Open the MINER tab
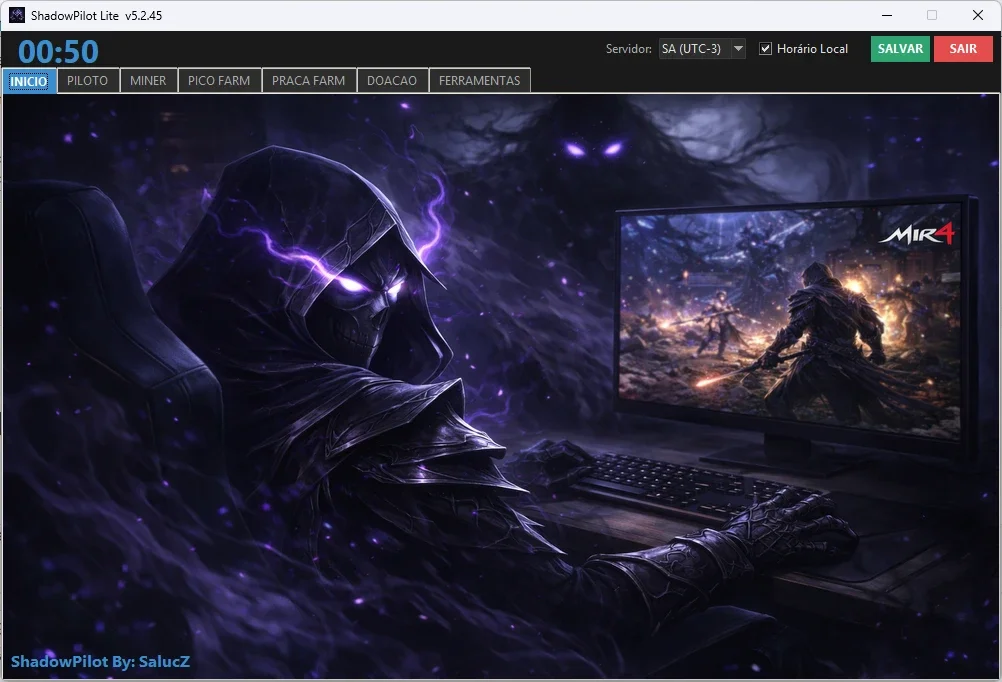The image size is (1002, 682). coord(148,81)
